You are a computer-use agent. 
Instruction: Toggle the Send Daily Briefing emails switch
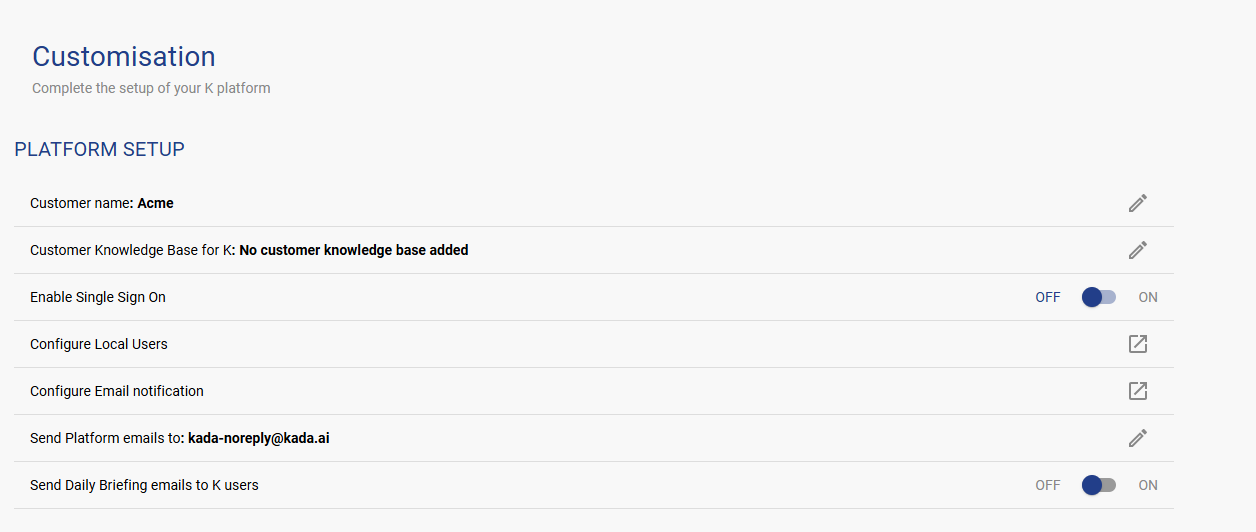[x=1099, y=485]
